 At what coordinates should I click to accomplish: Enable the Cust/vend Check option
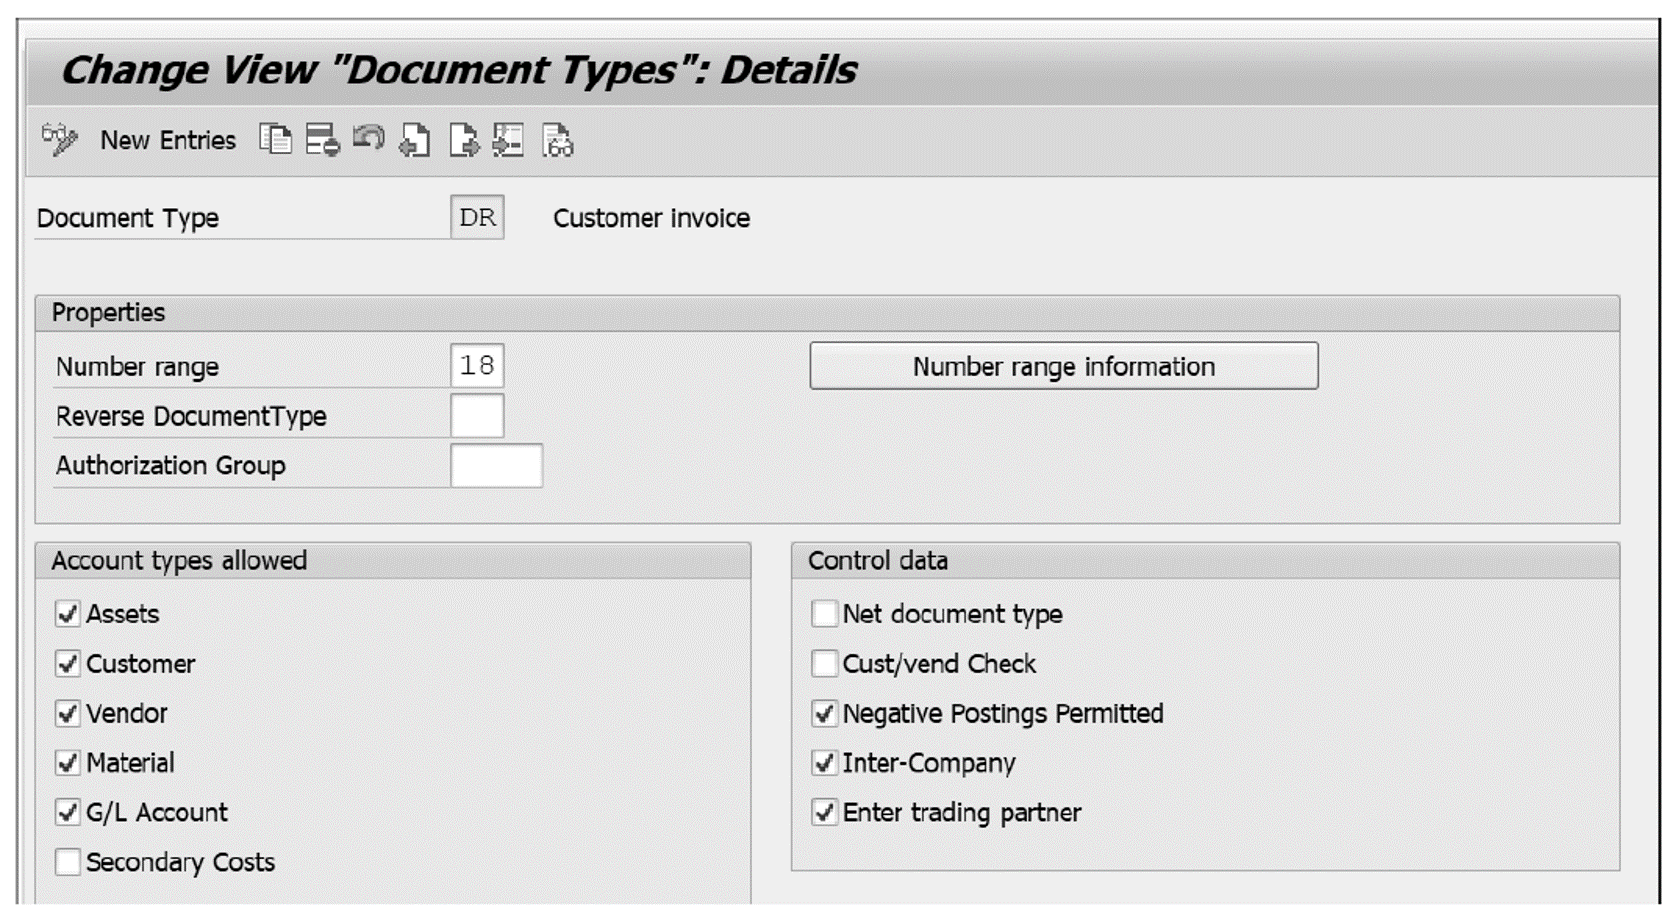click(825, 664)
